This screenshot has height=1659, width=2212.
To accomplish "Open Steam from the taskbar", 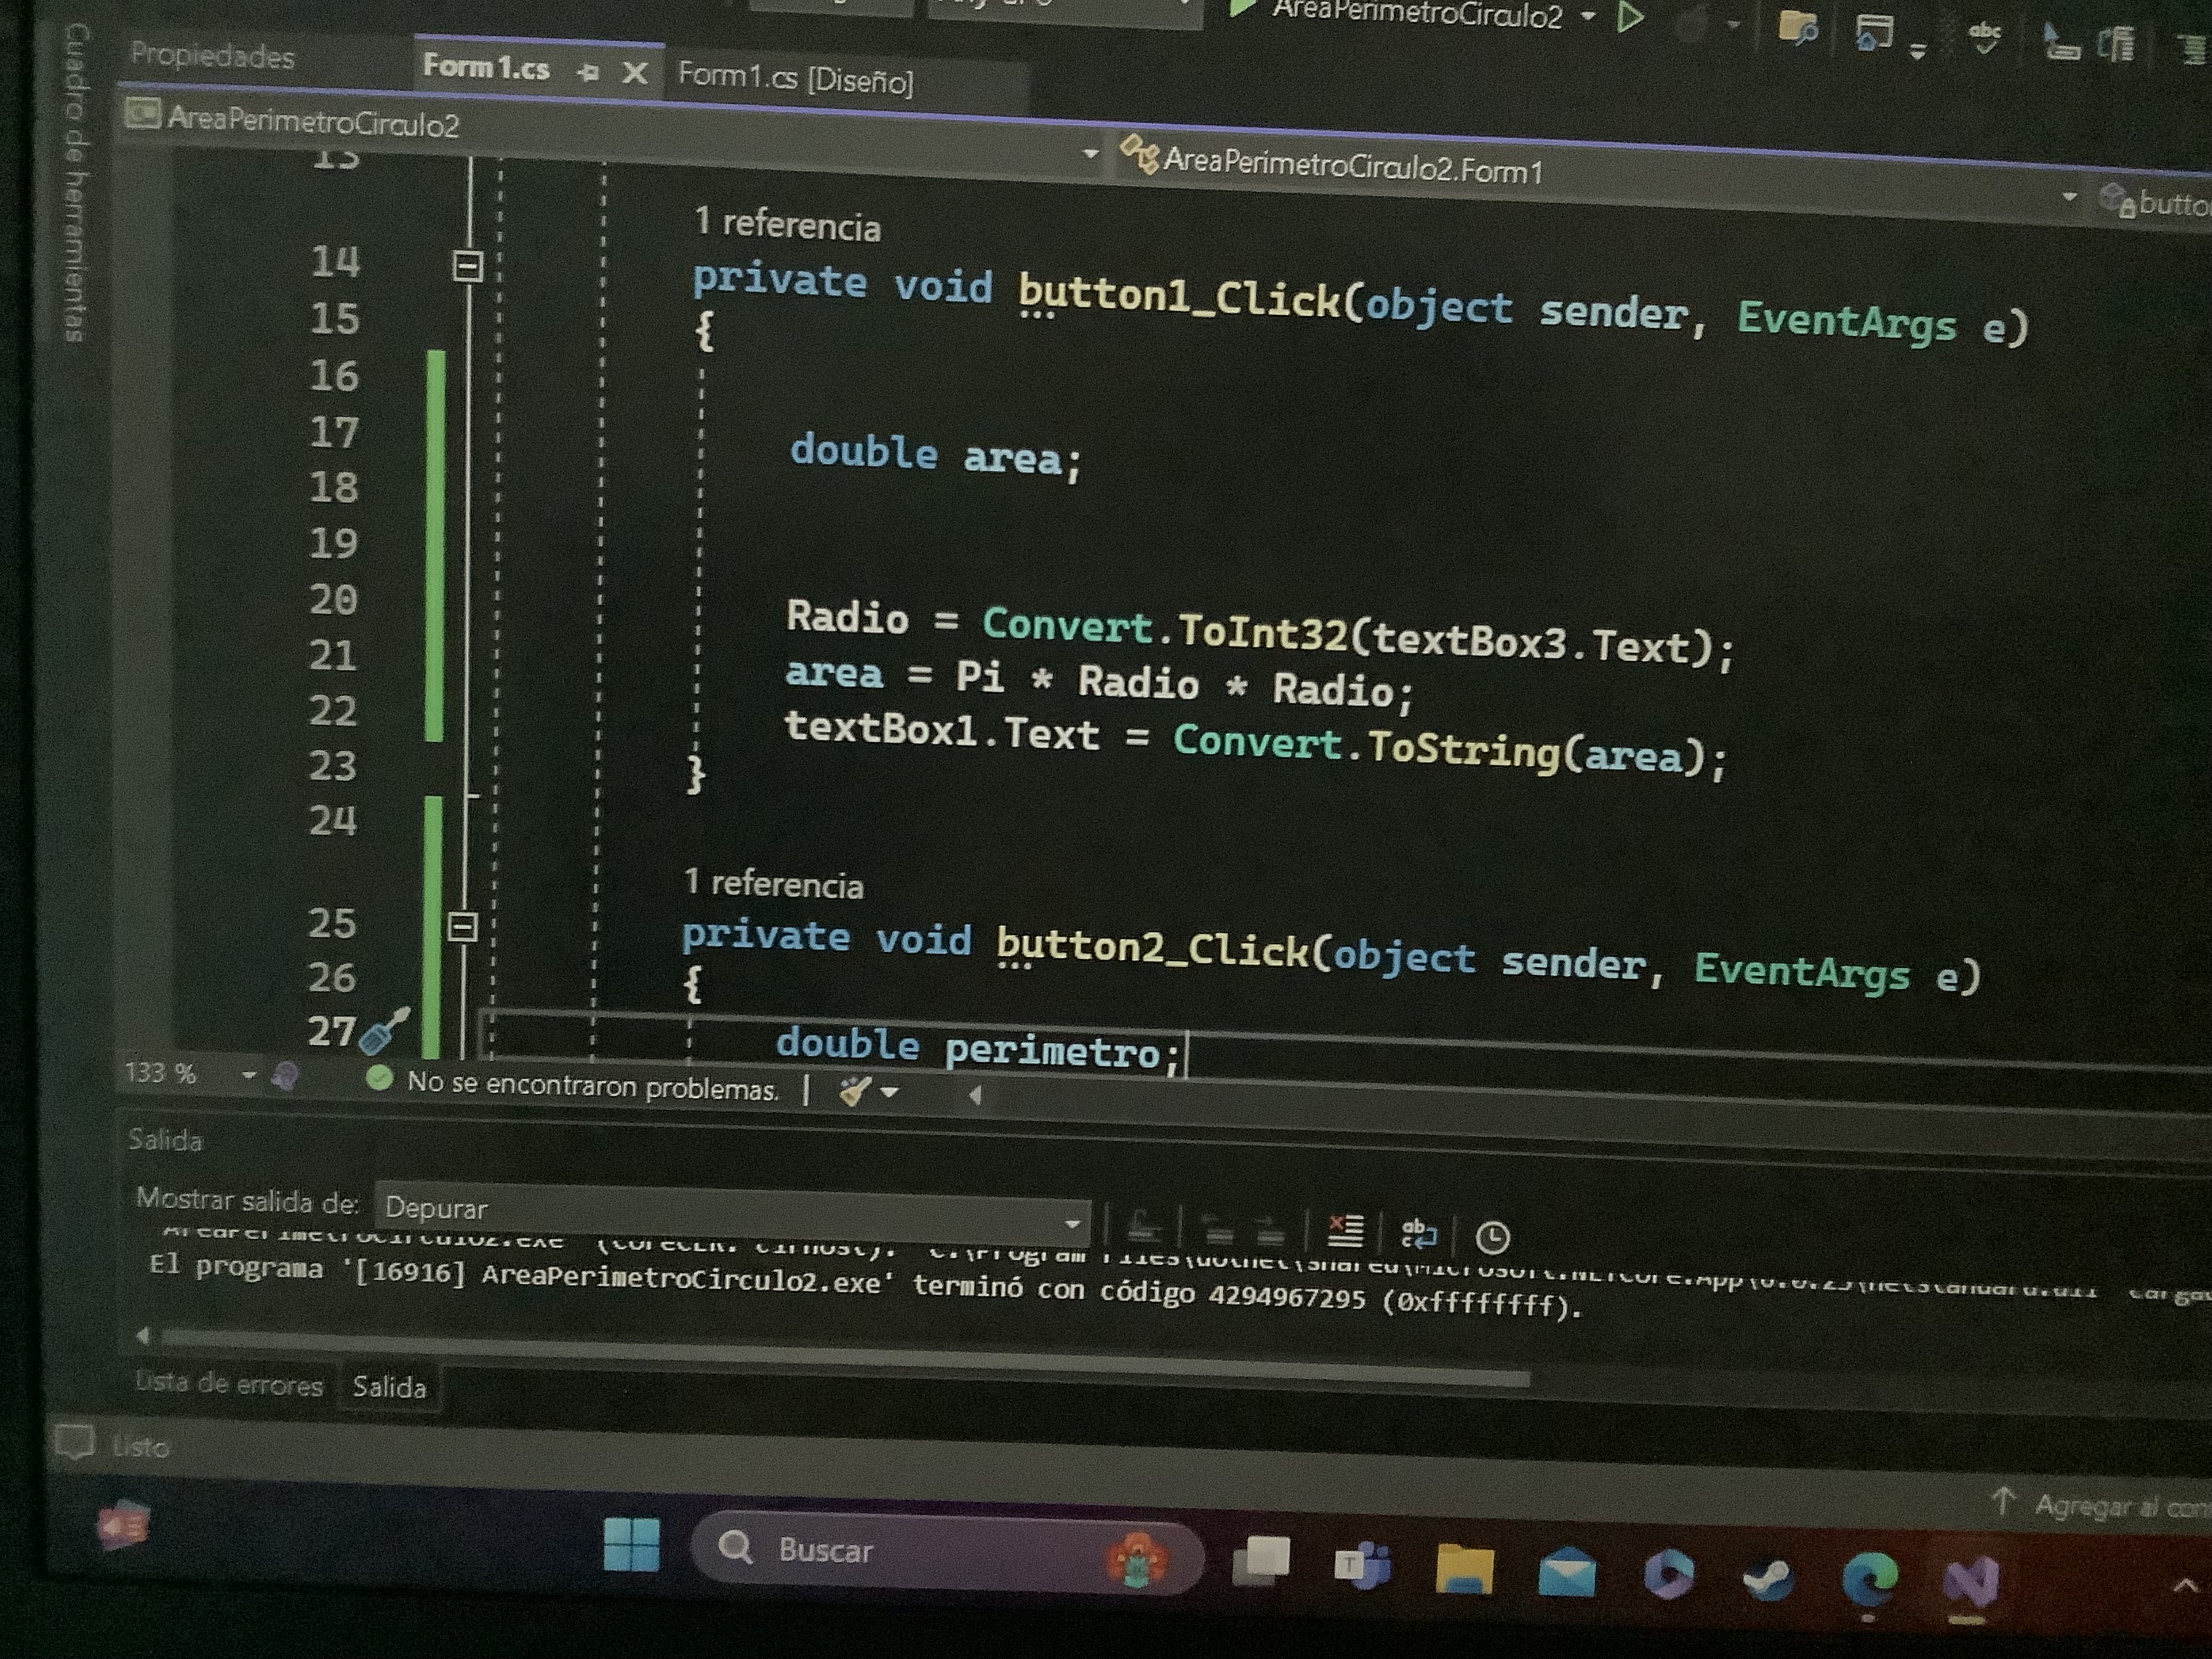I will pos(1768,1580).
